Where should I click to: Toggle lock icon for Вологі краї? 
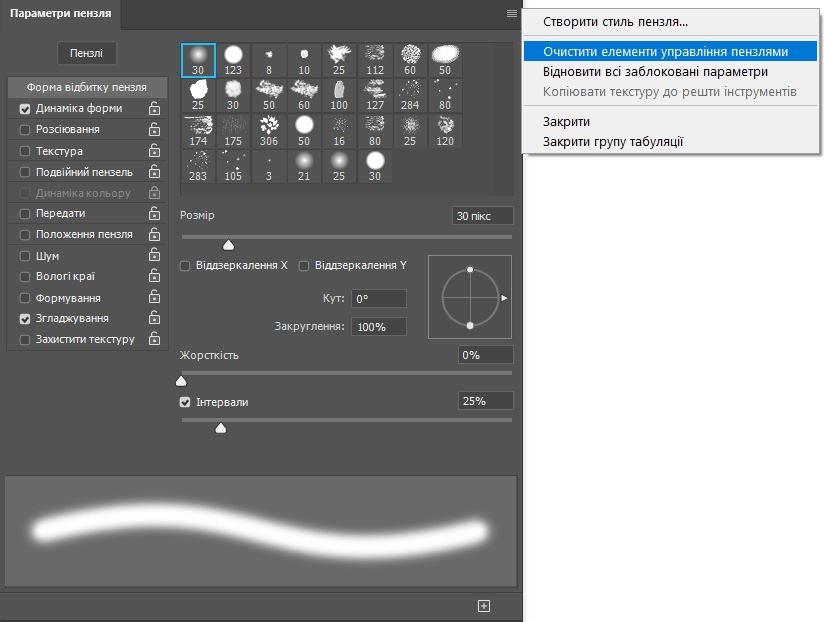click(154, 276)
